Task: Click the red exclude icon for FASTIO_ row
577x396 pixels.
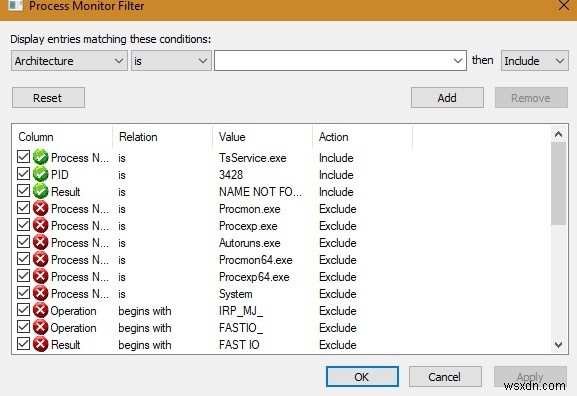Action: point(40,328)
